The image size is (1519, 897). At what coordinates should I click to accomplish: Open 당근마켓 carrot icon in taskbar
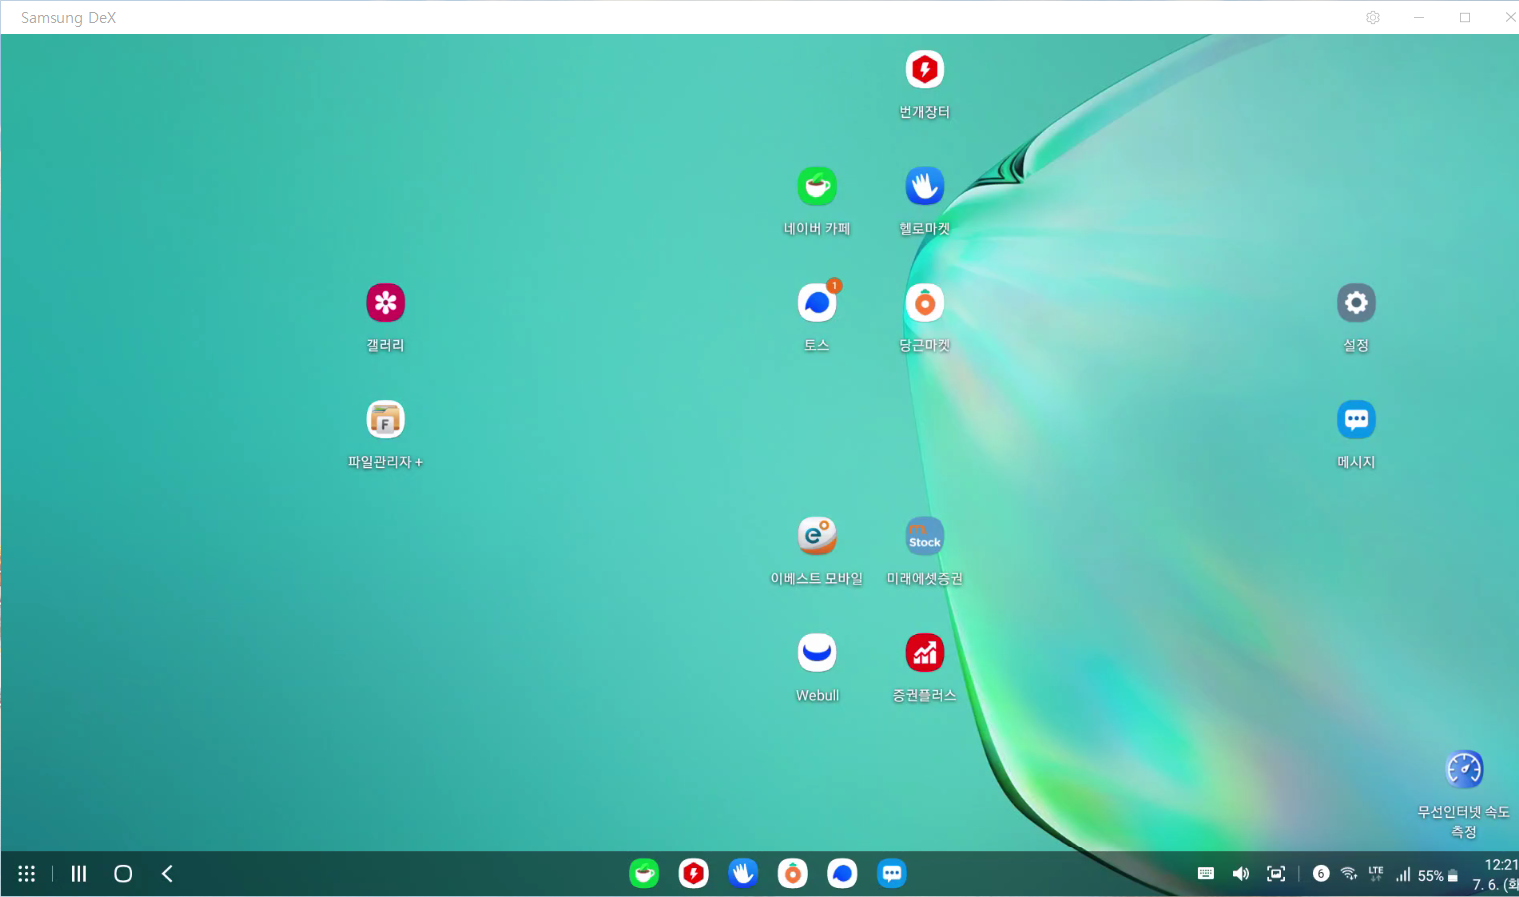pos(793,874)
